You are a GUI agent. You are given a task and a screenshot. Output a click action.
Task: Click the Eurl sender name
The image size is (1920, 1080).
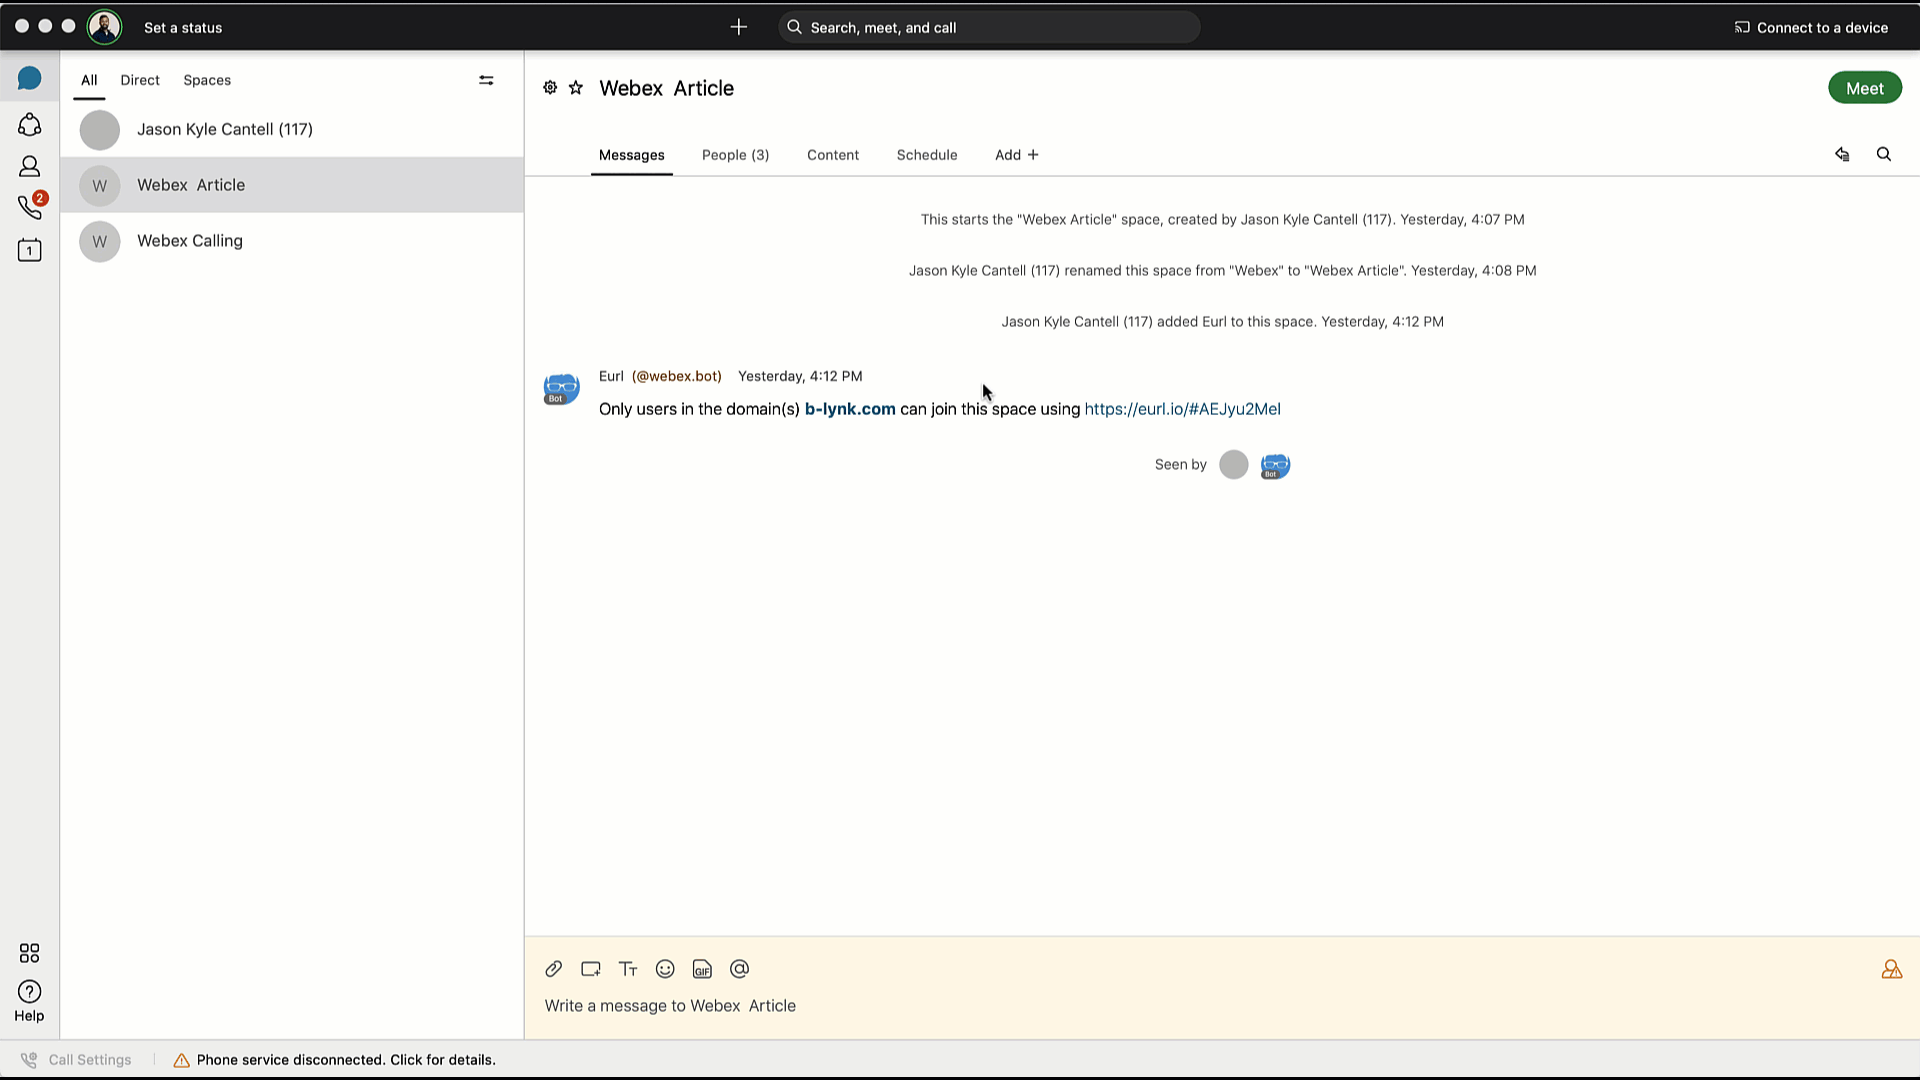pyautogui.click(x=611, y=376)
